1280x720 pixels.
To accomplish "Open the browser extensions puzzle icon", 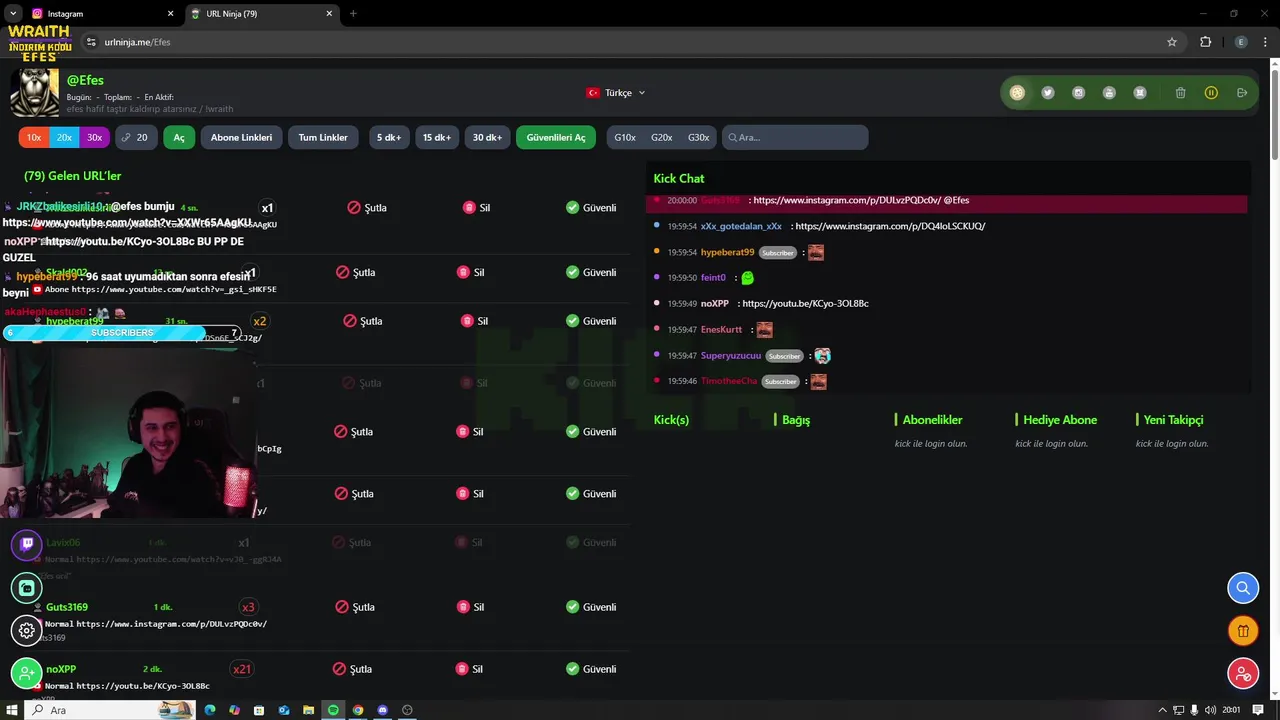I will tap(1205, 42).
